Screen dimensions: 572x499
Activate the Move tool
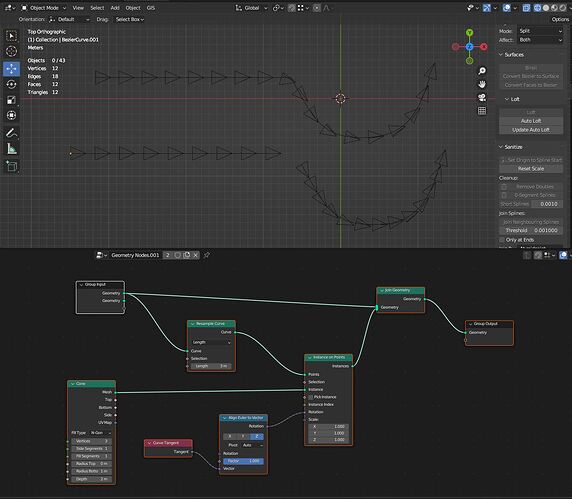tap(11, 69)
